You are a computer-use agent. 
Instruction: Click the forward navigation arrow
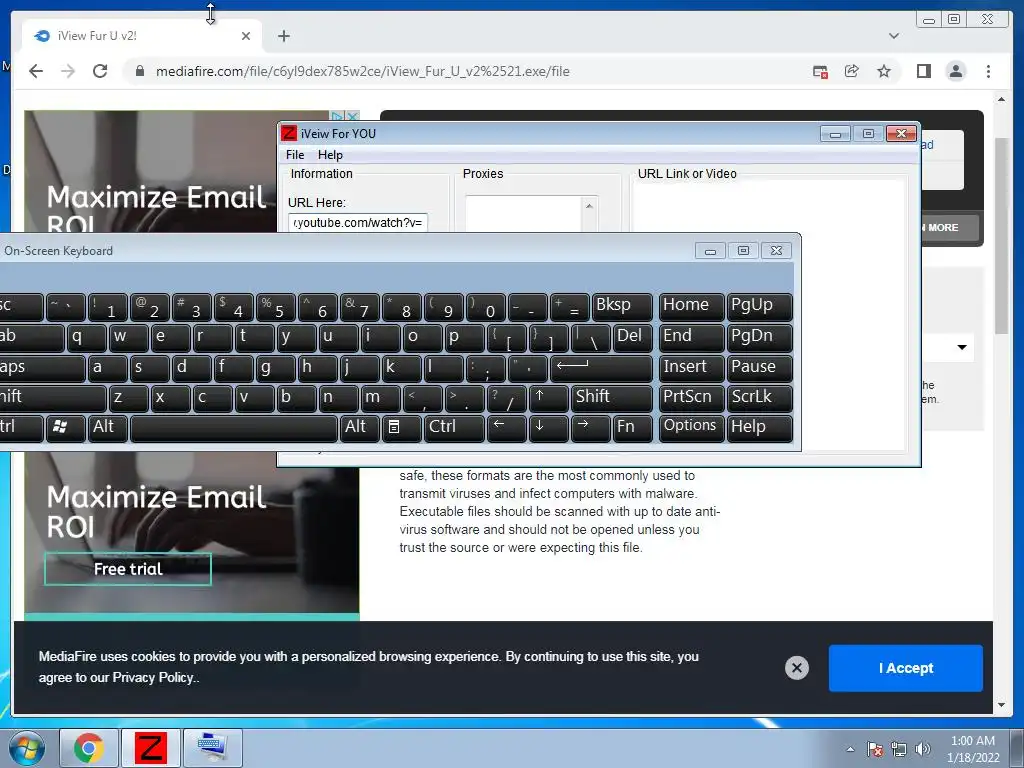[x=68, y=71]
